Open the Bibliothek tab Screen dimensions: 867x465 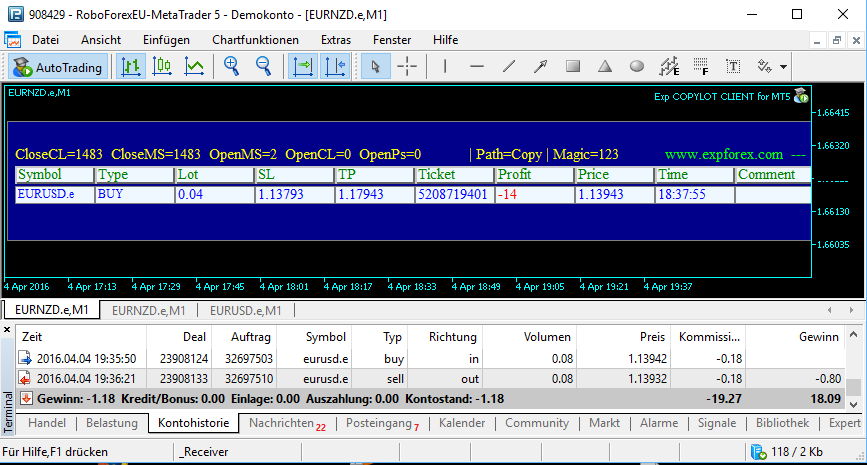pyautogui.click(x=782, y=423)
